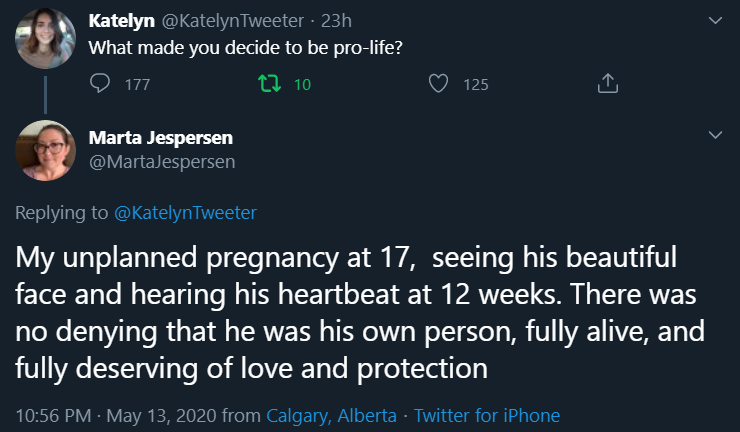Select the tweet text about being pro-life

pos(246,47)
